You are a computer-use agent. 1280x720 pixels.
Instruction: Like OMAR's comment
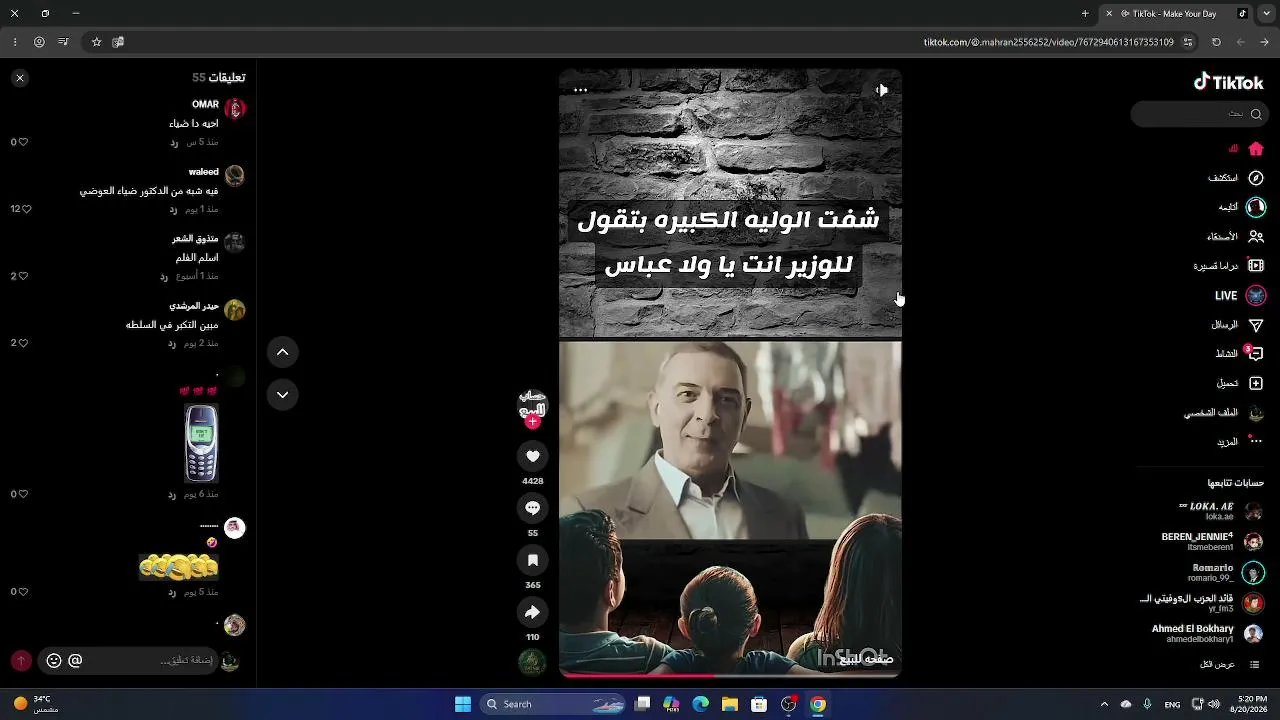coord(23,142)
